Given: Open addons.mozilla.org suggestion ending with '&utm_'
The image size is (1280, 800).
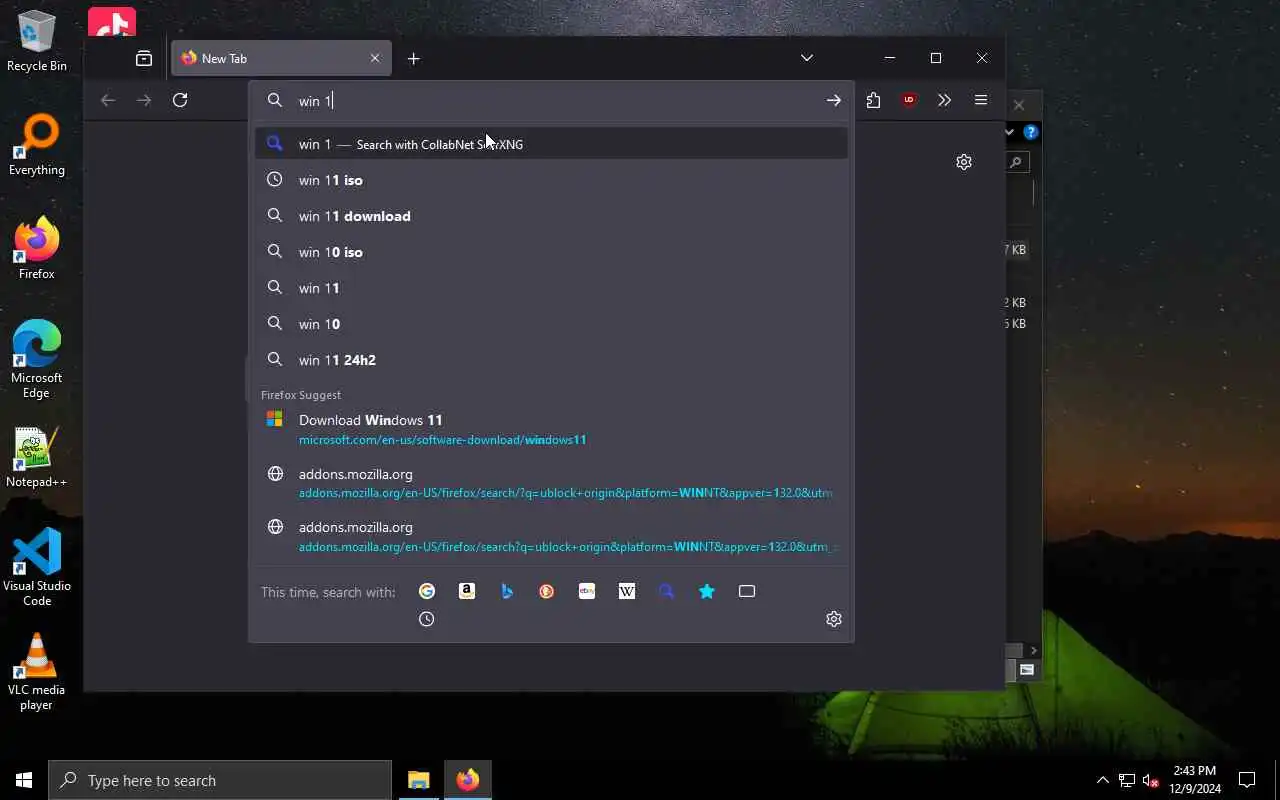Looking at the screenshot, I should (x=551, y=536).
